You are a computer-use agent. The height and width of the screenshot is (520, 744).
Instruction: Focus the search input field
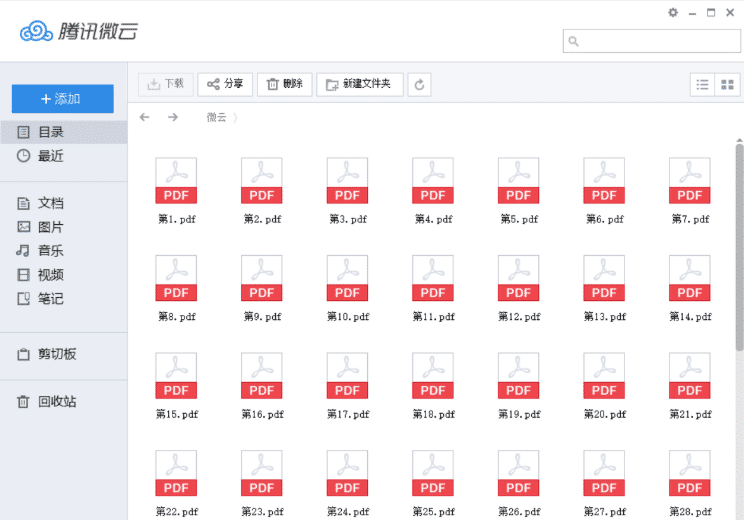point(651,41)
